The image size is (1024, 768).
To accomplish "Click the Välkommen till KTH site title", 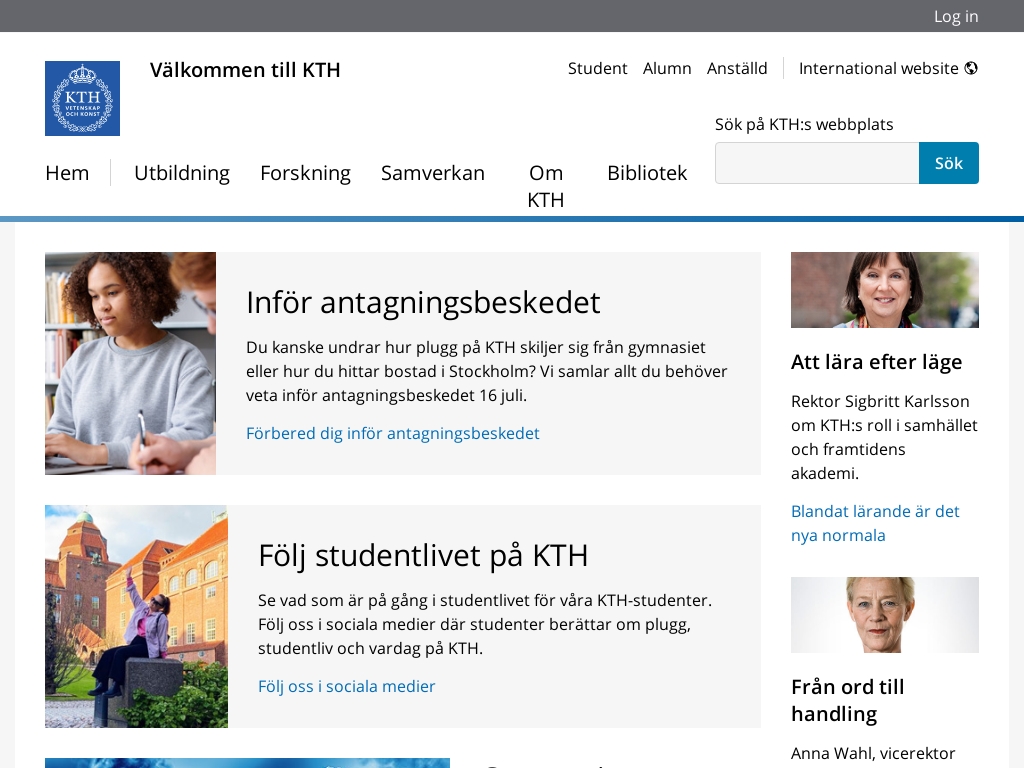I will click(x=245, y=70).
